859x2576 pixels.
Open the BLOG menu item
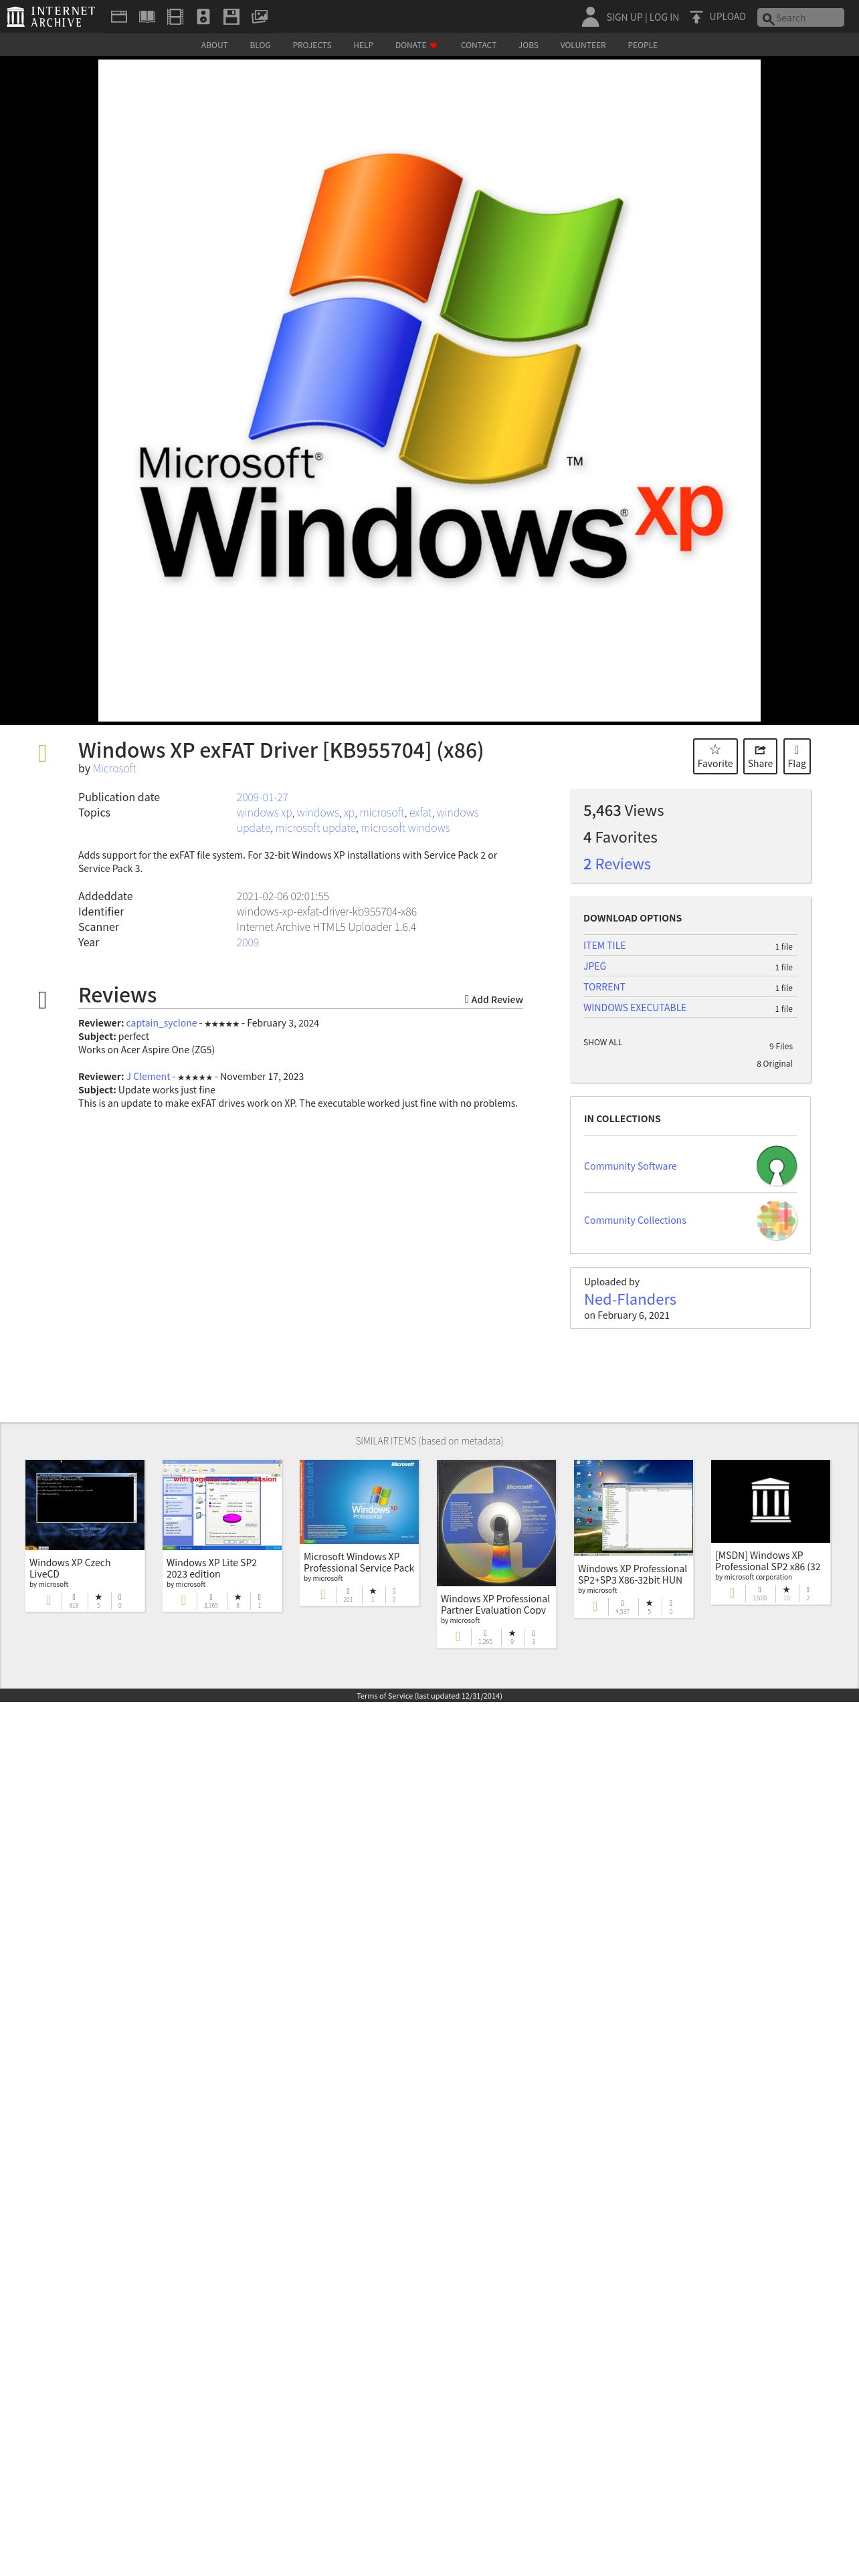point(260,45)
